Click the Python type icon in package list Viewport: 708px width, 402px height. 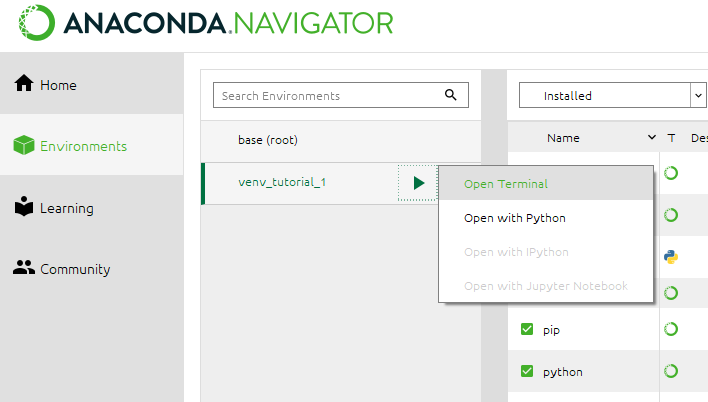[x=671, y=257]
